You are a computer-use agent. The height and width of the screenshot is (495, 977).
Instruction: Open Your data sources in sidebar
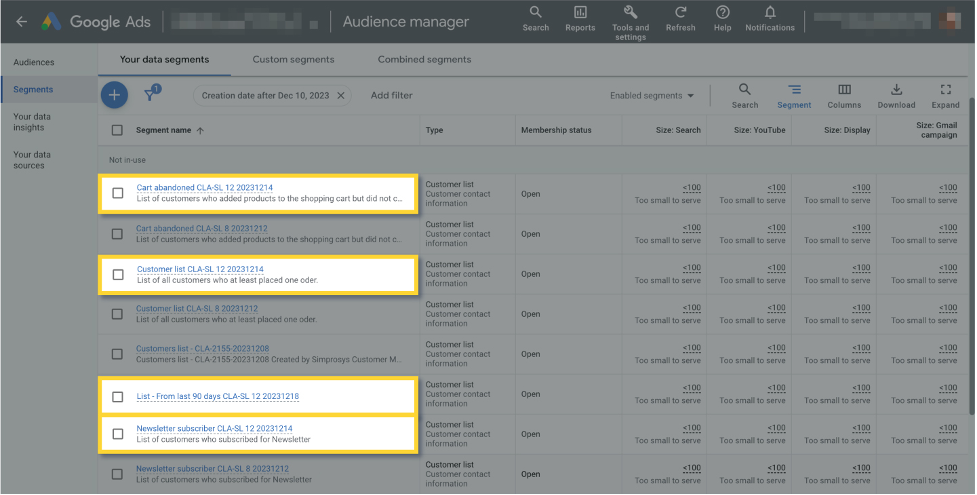point(32,160)
